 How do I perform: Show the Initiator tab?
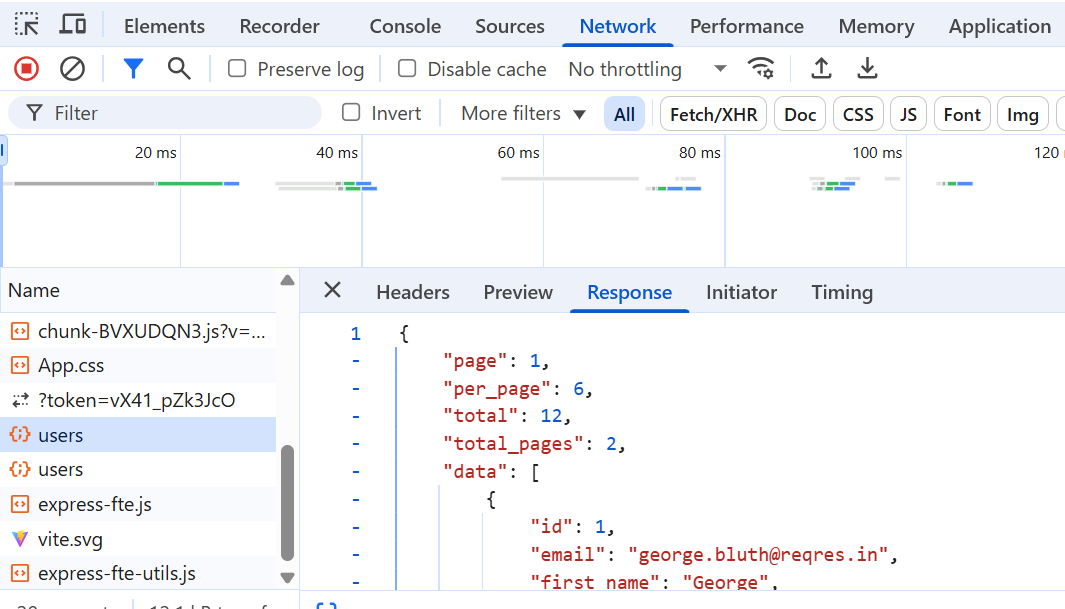[741, 292]
